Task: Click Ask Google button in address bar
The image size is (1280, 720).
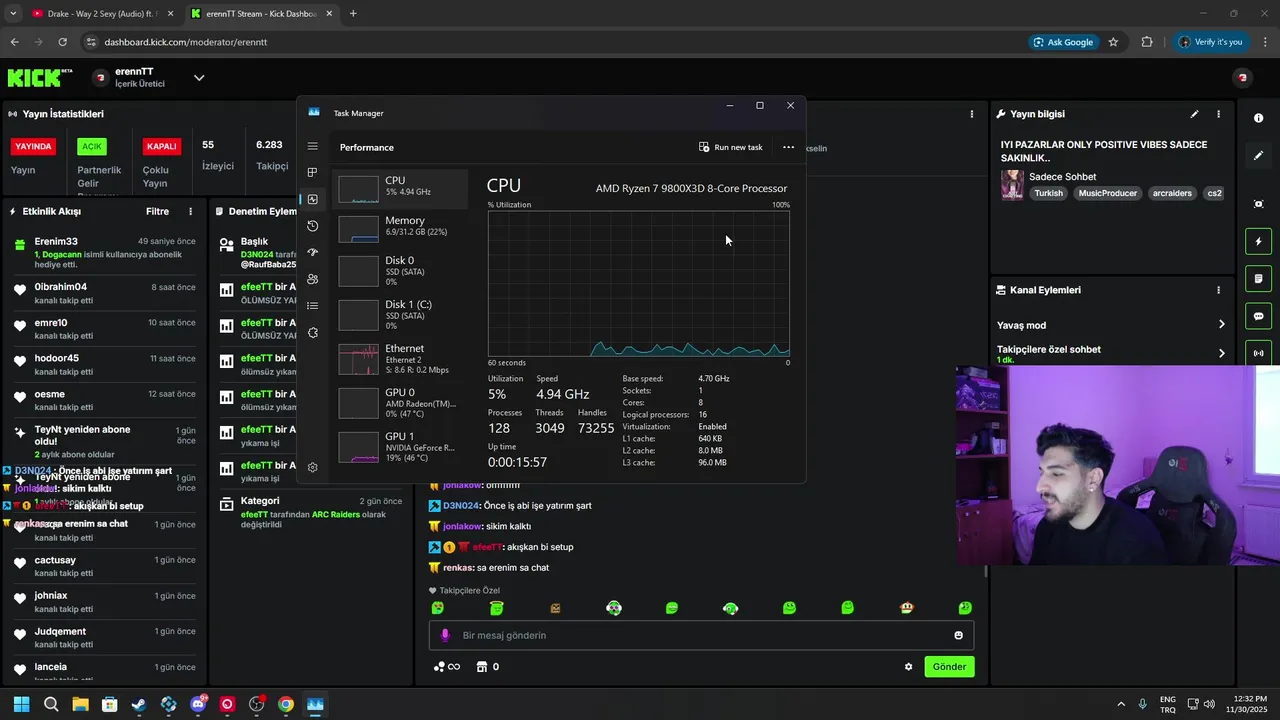Action: click(x=1063, y=42)
